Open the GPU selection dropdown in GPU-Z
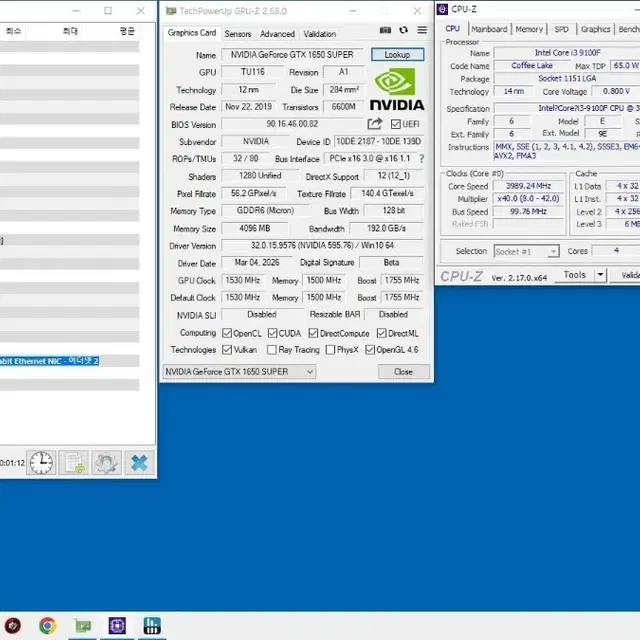Screen dimensions: 640x640 (x=240, y=371)
